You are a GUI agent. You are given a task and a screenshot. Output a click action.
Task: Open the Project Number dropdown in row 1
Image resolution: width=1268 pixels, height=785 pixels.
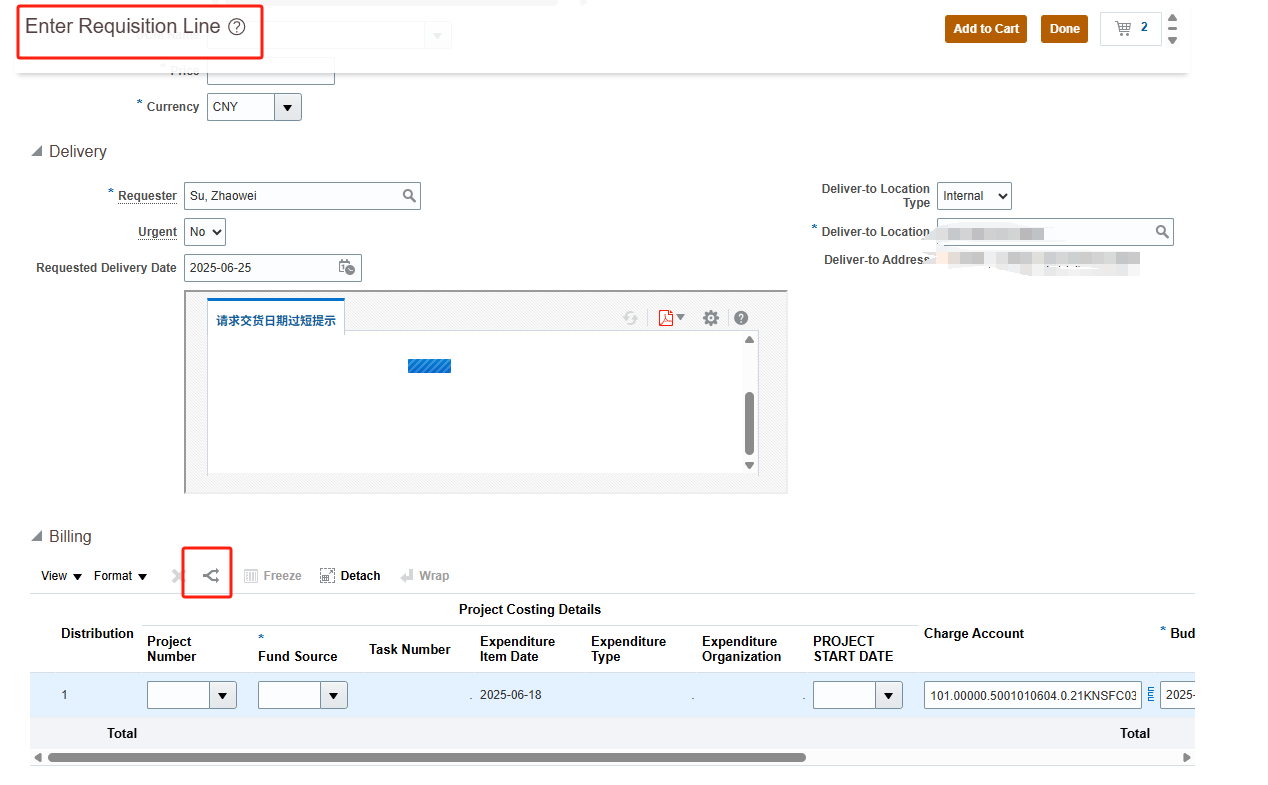(x=222, y=694)
